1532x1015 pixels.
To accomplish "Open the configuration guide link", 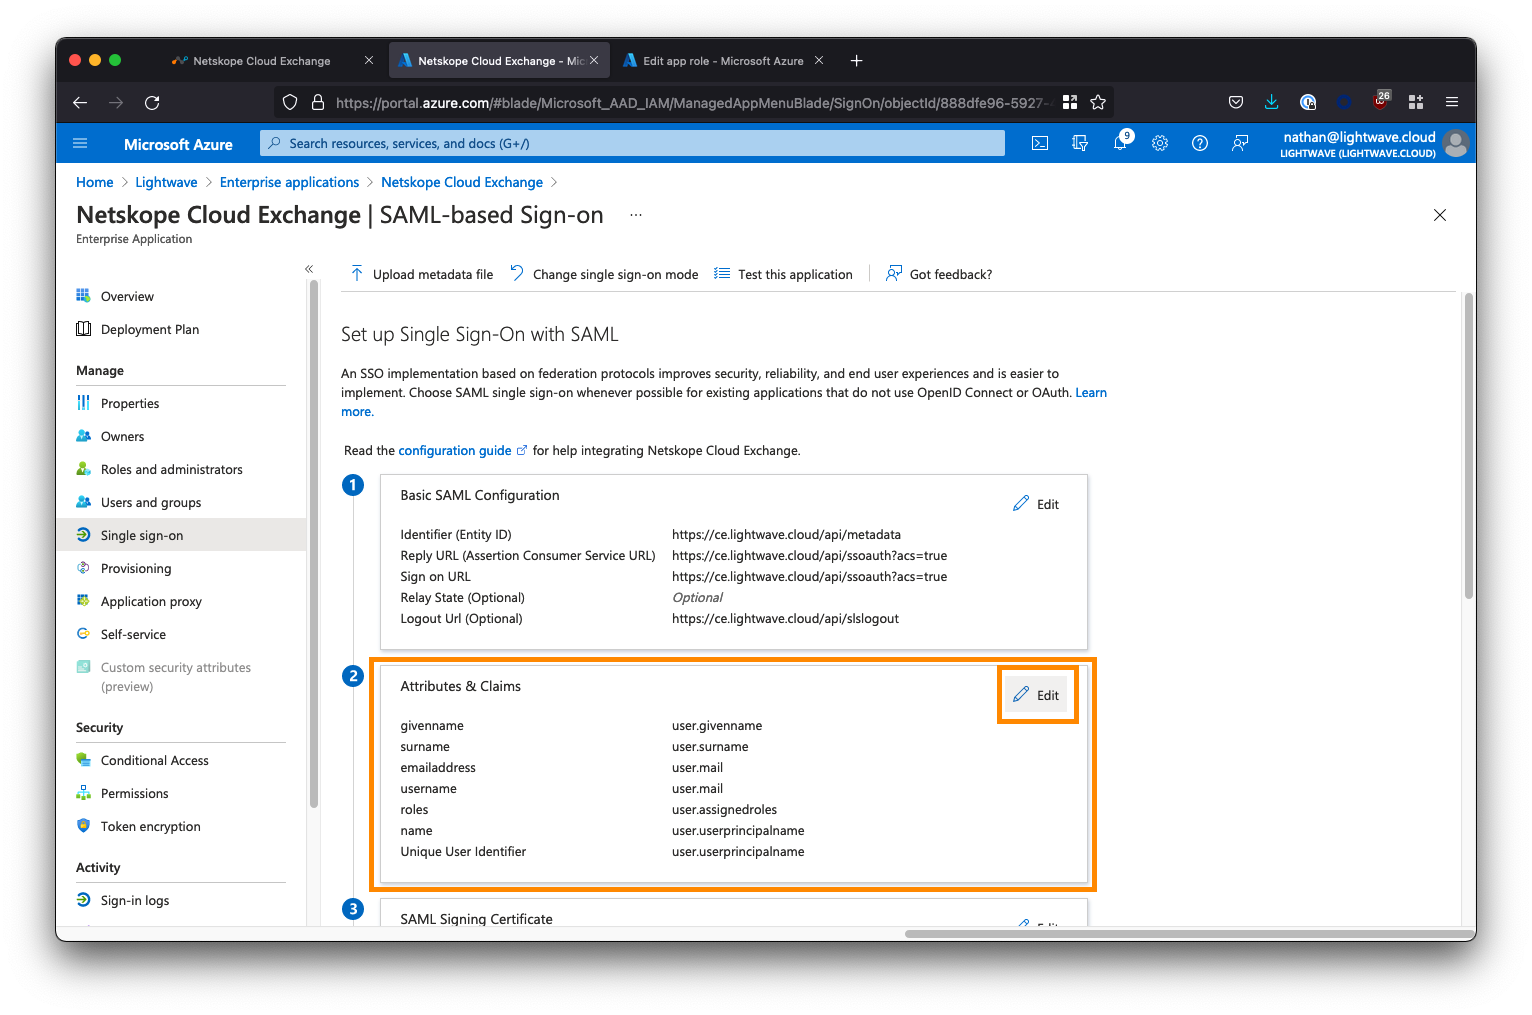I will coord(455,451).
